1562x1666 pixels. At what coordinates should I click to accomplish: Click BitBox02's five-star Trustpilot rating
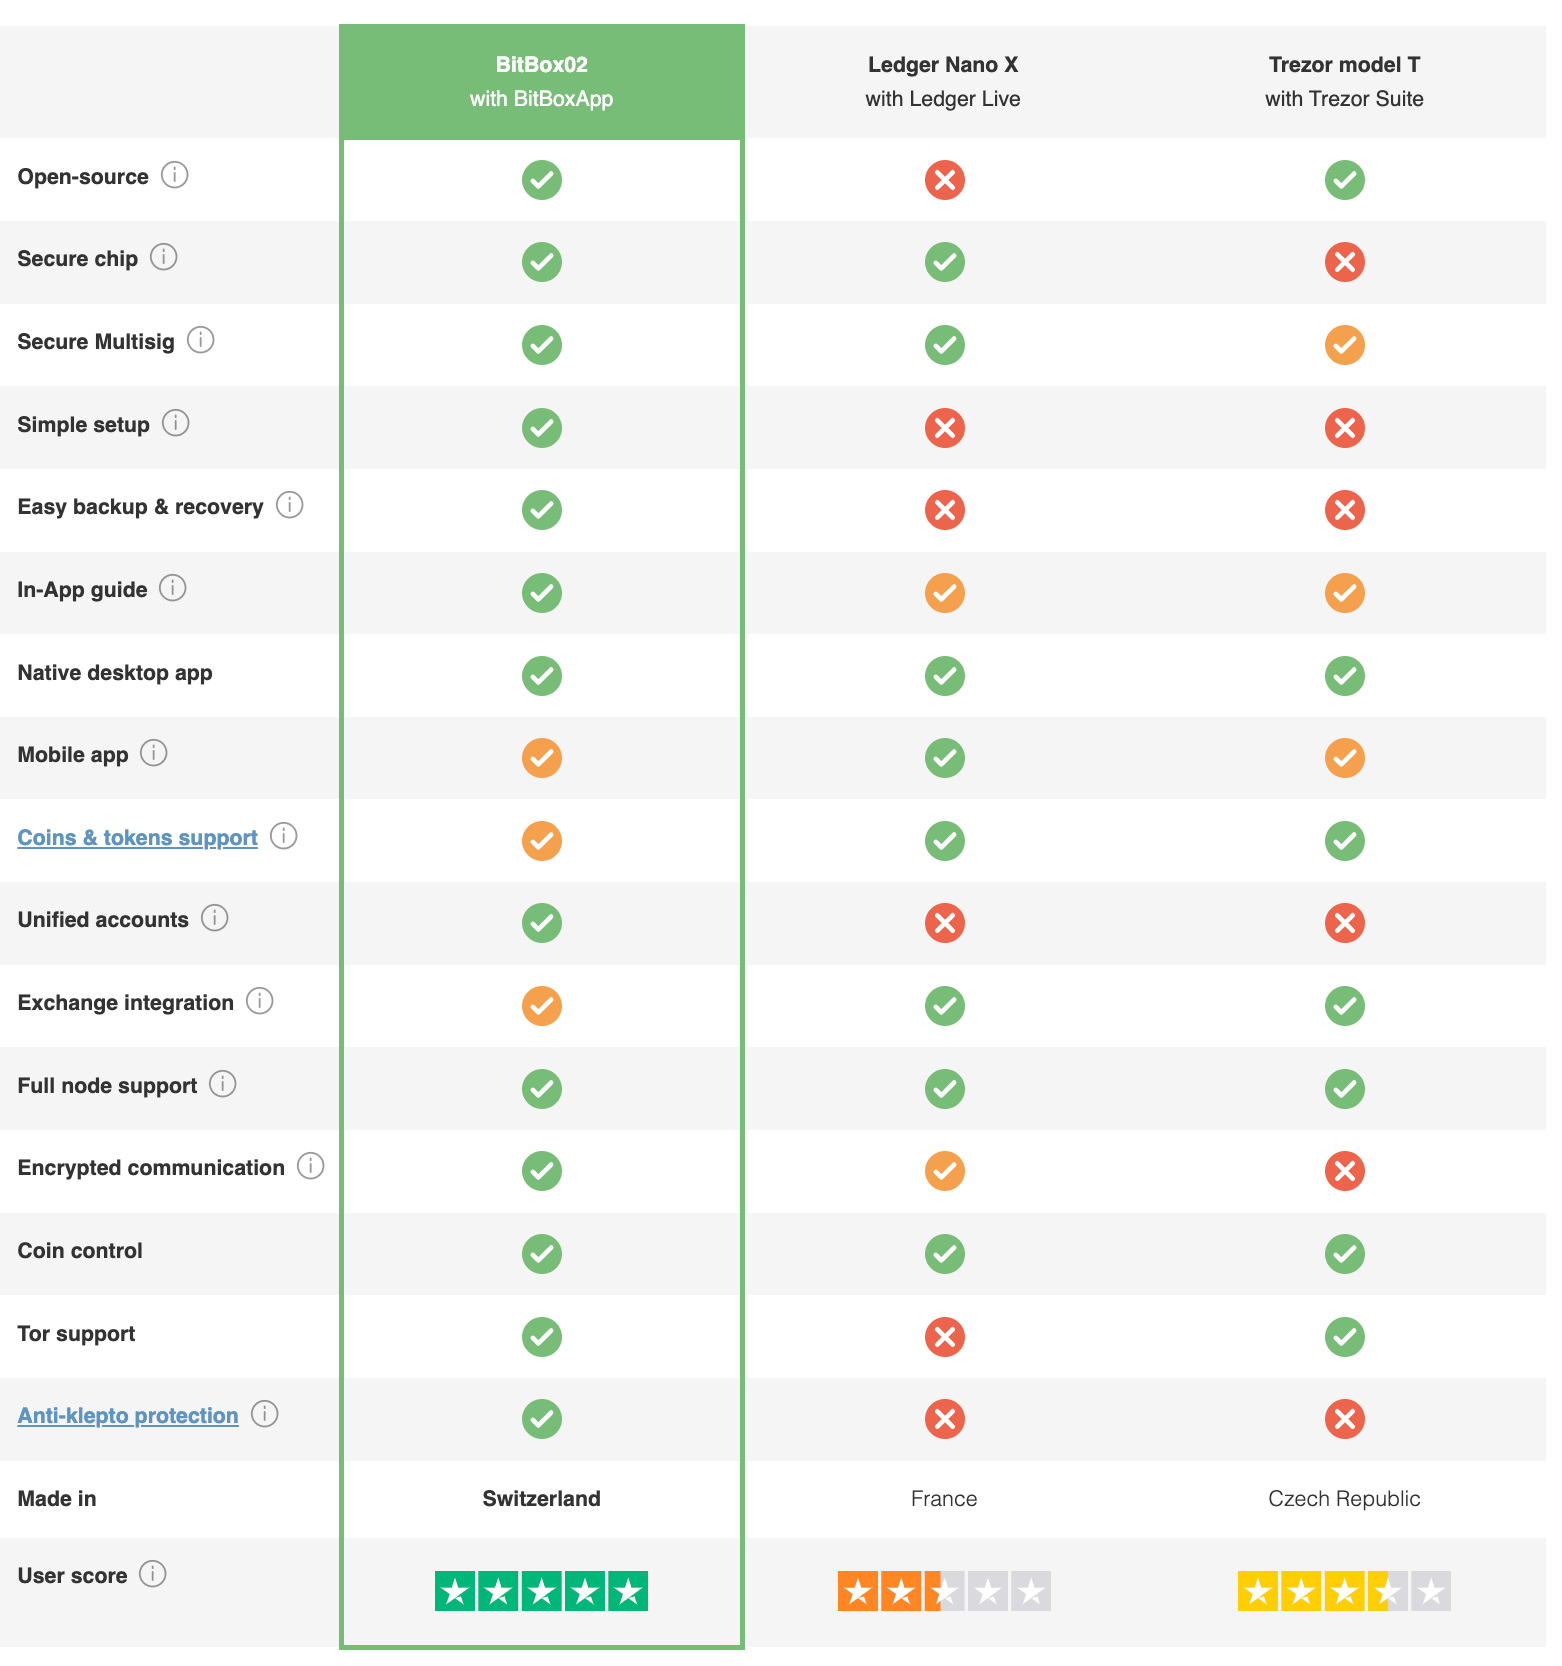[542, 1590]
